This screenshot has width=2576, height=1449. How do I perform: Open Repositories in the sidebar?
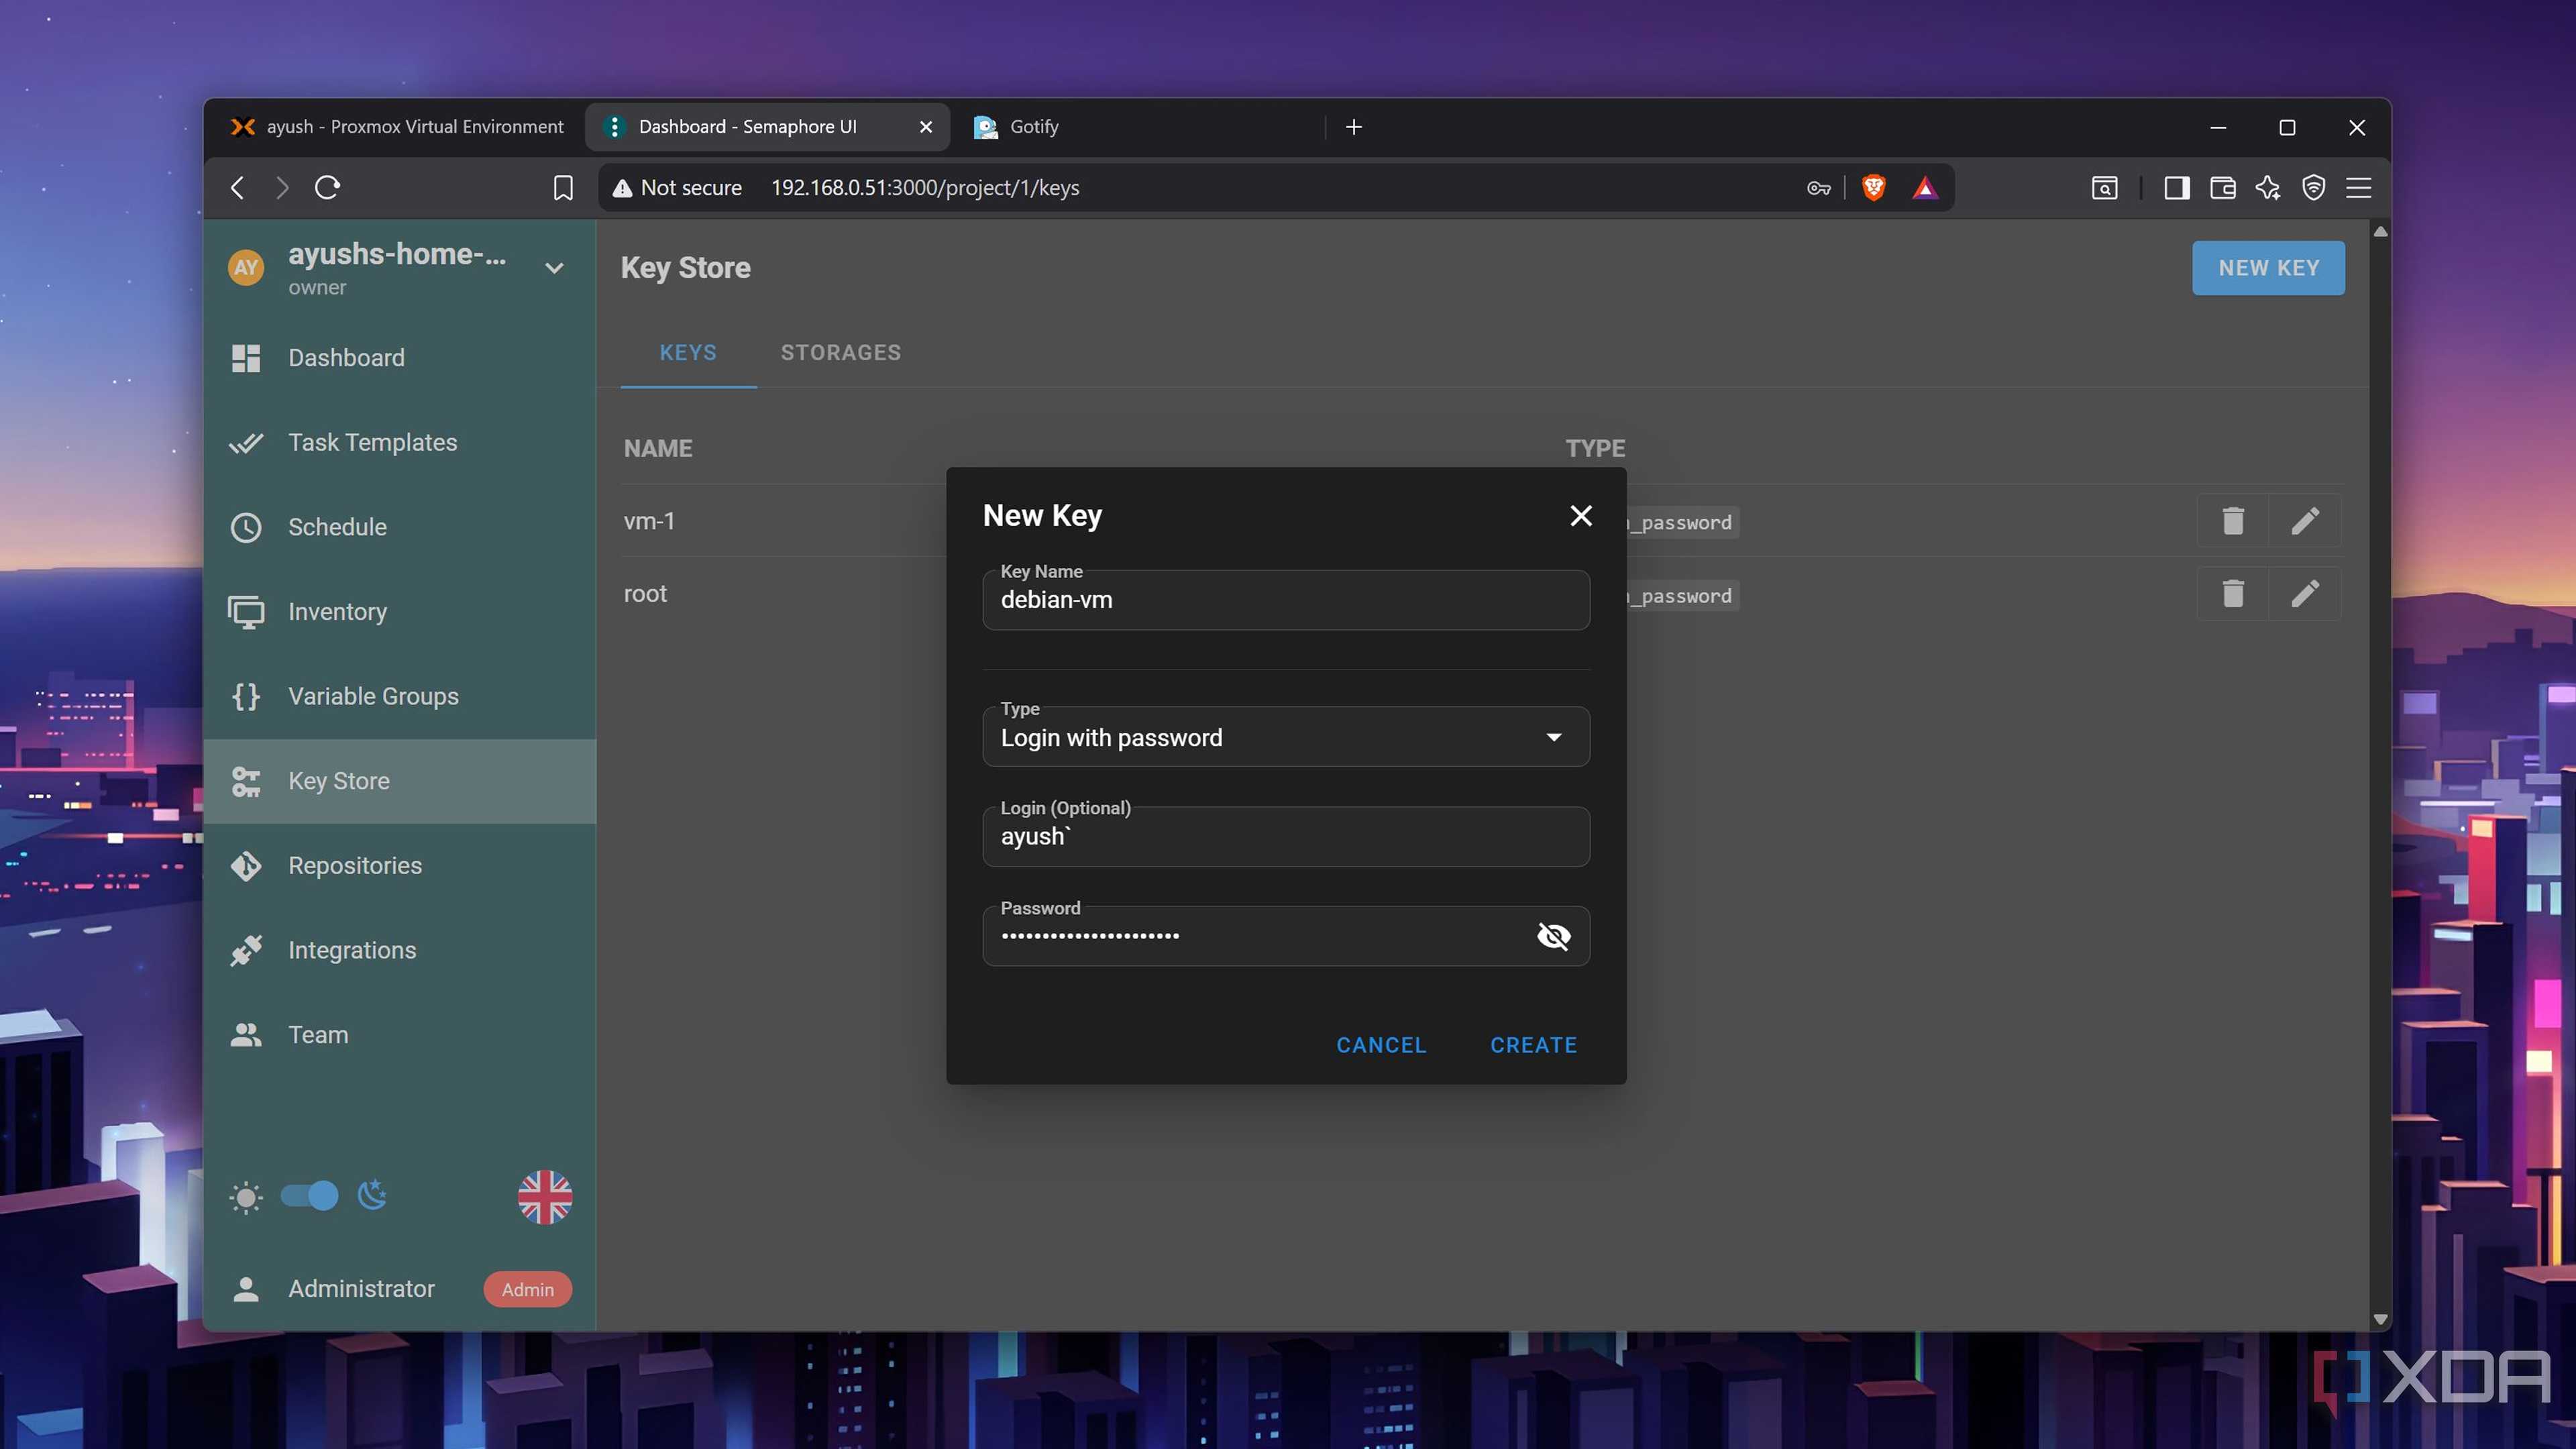click(x=399, y=865)
